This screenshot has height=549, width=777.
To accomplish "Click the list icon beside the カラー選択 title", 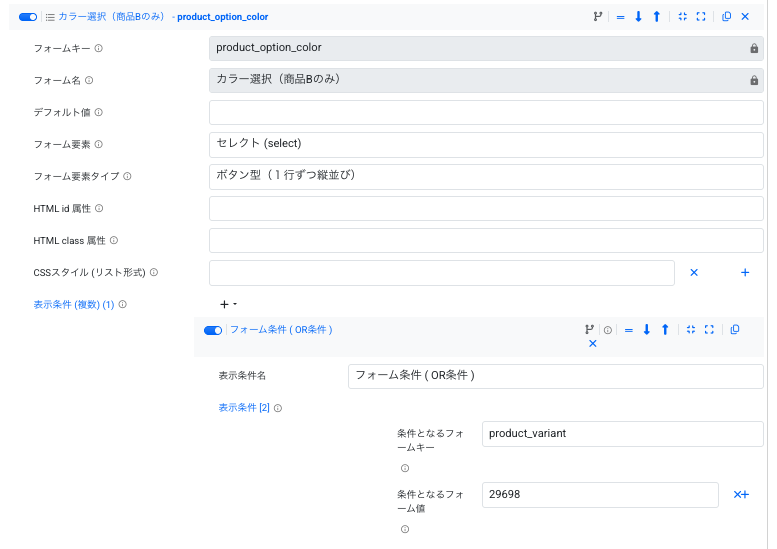I will click(x=50, y=17).
